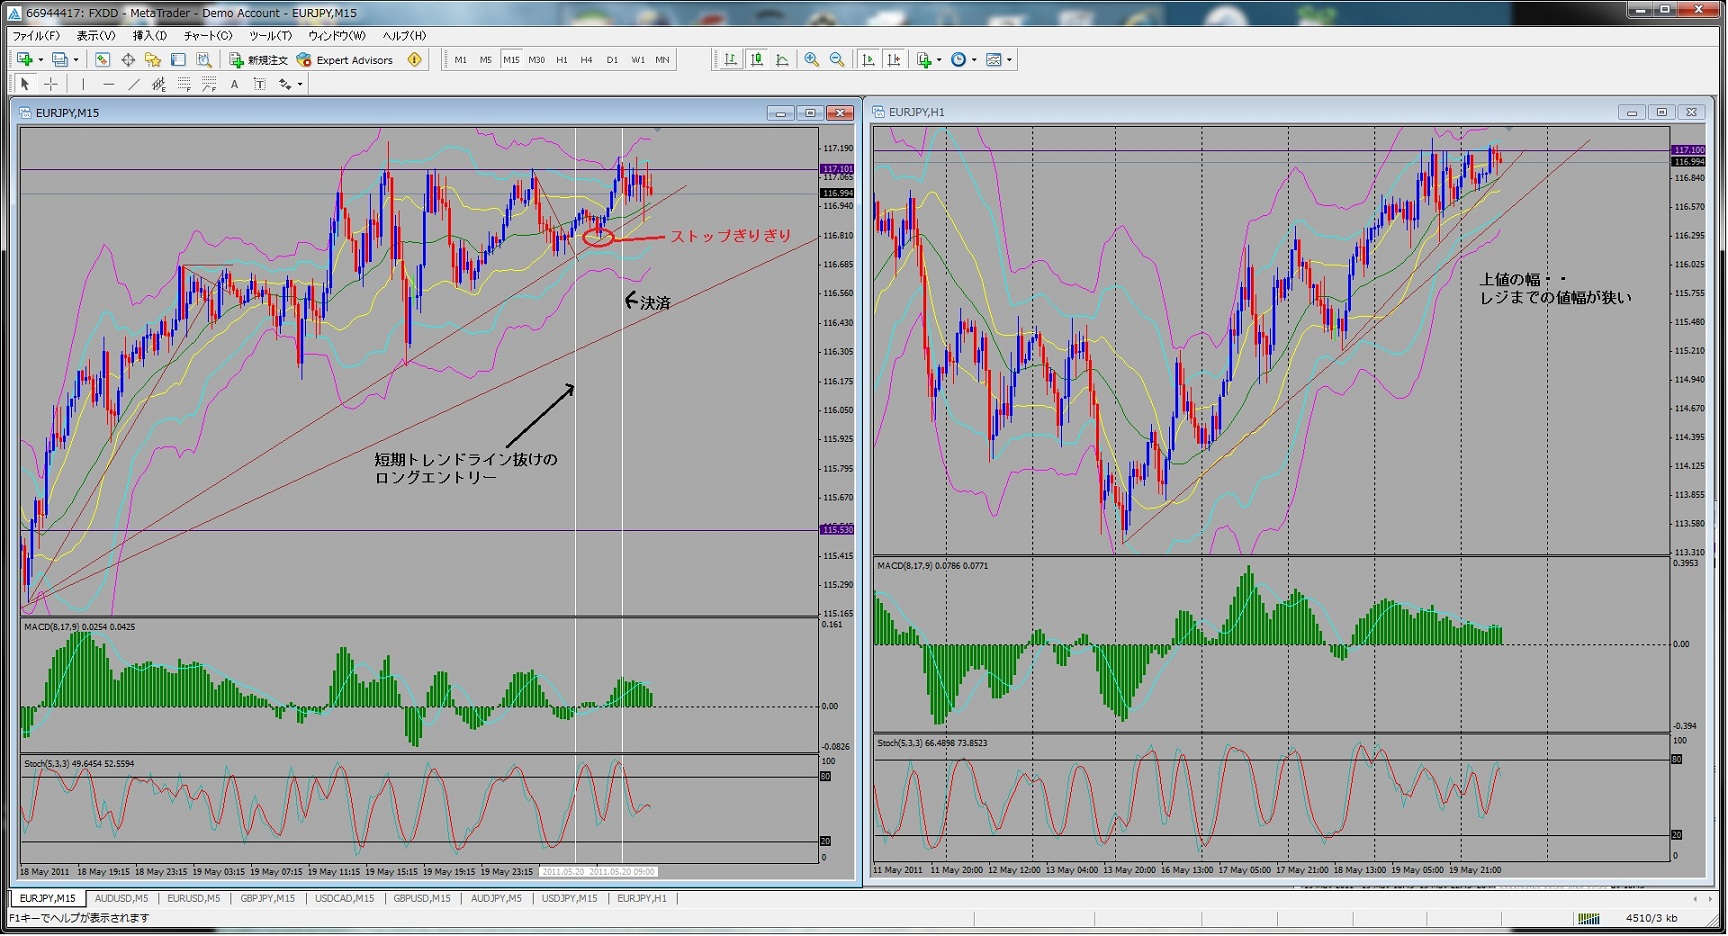
Task: Select the trendline drawing tool
Action: tap(133, 84)
